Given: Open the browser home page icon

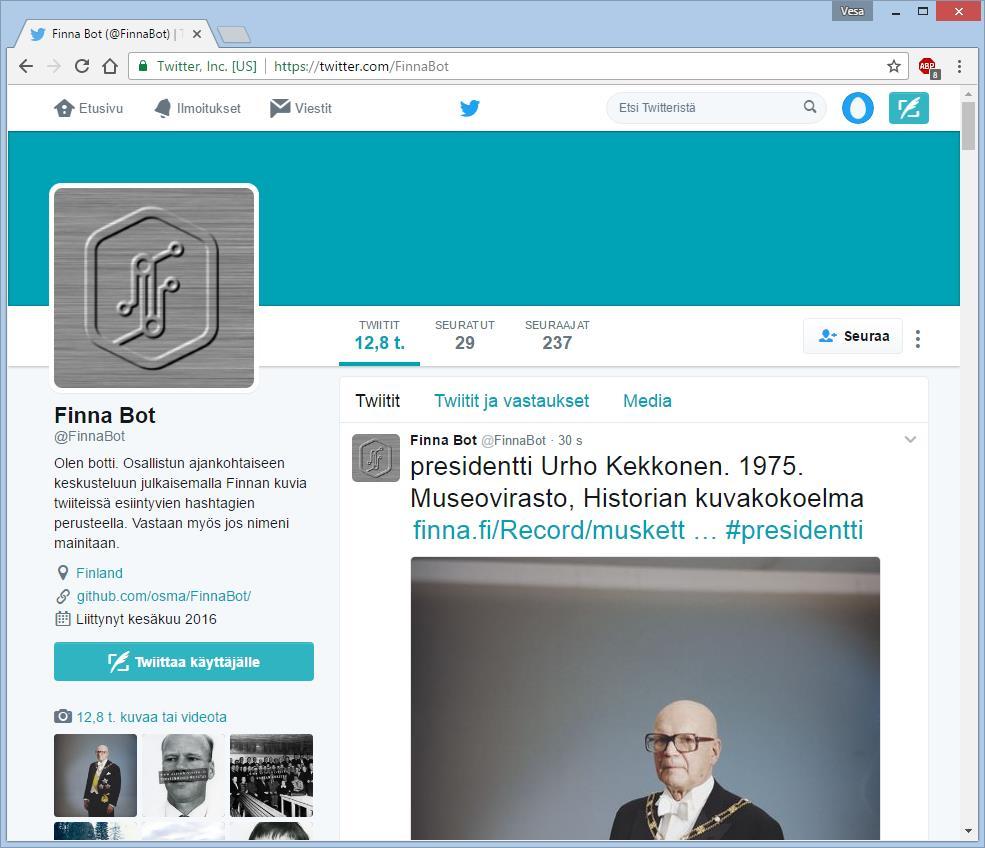Looking at the screenshot, I should [x=110, y=66].
